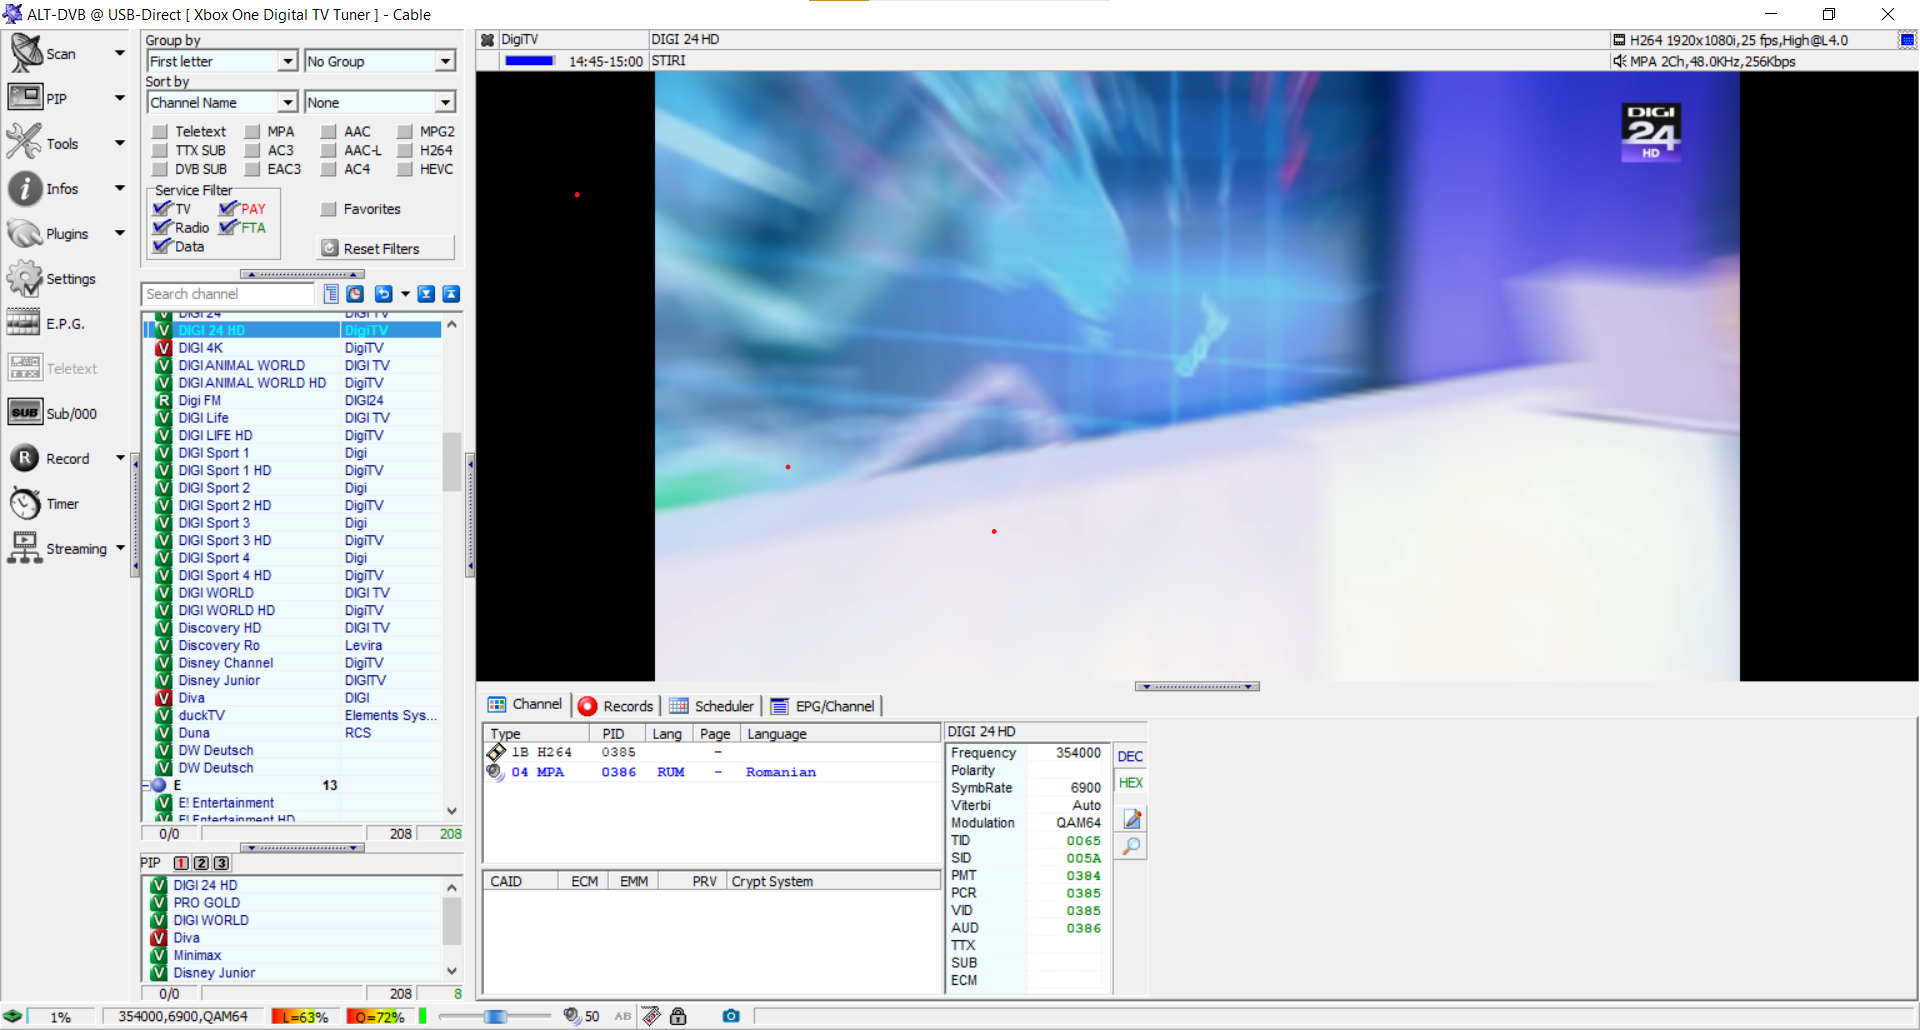Open the Scan tool

pos(26,53)
